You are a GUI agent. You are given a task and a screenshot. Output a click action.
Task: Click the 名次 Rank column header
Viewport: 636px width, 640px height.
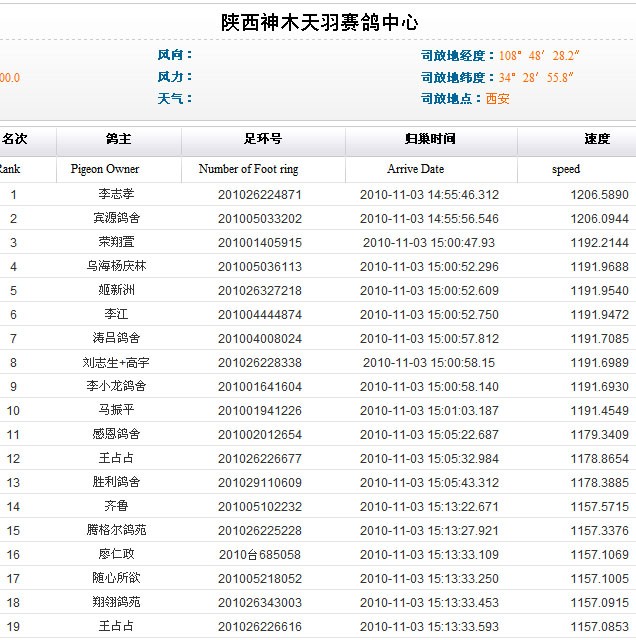click(14, 140)
